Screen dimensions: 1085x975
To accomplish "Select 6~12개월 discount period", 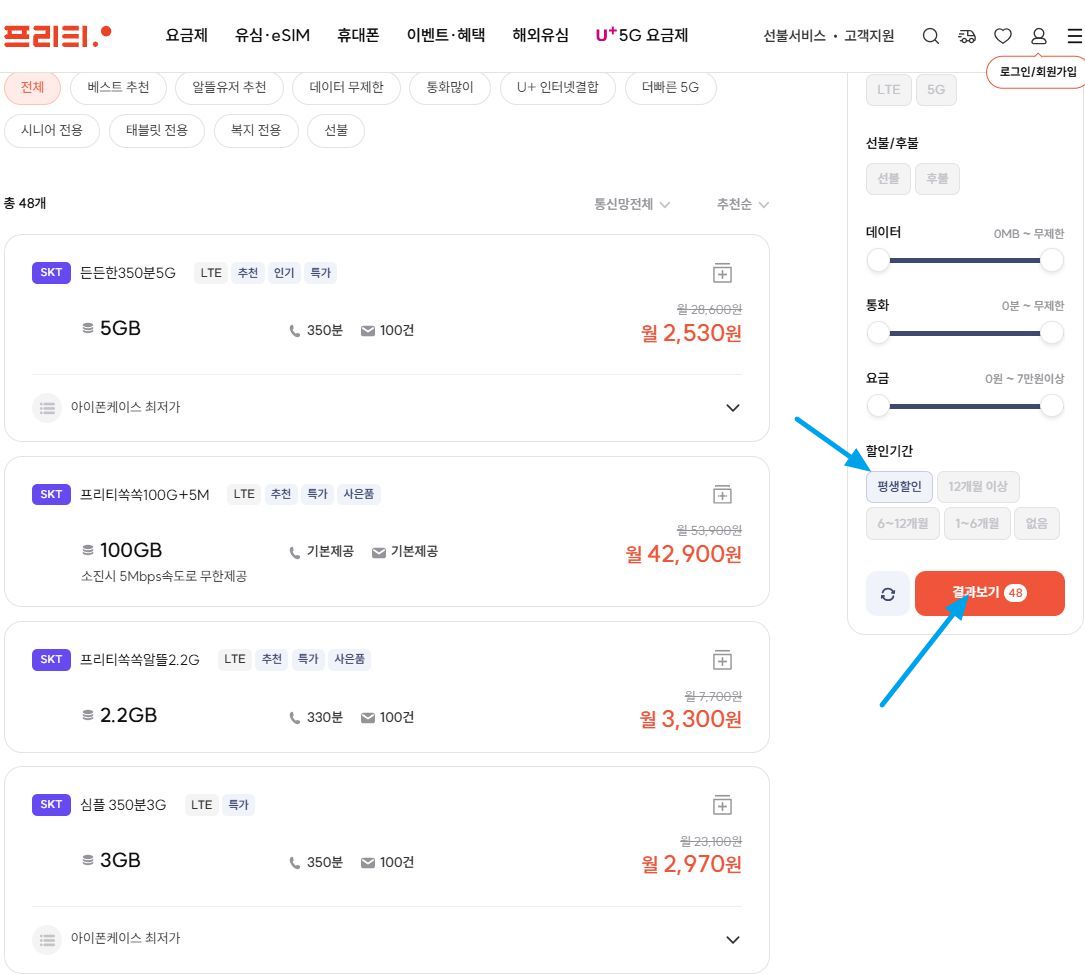I will click(903, 523).
